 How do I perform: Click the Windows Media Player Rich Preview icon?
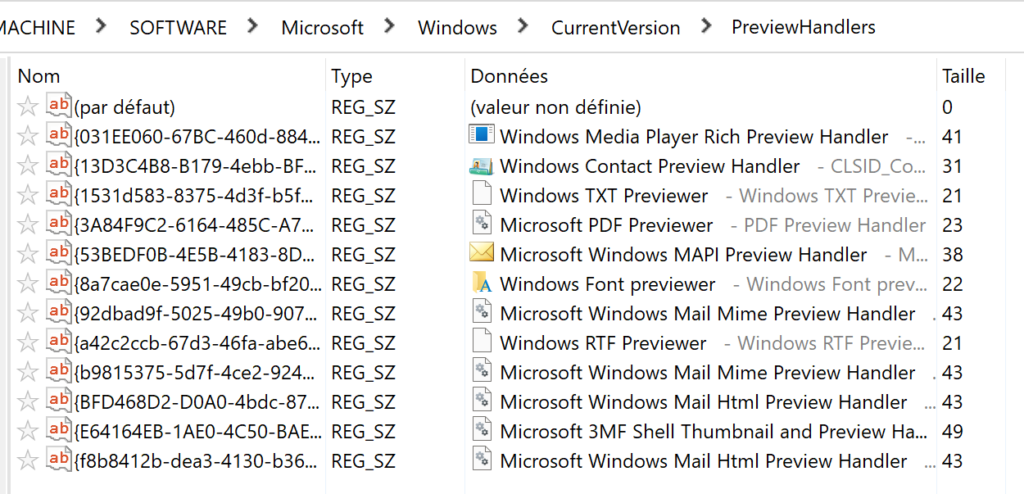pyautogui.click(x=482, y=135)
